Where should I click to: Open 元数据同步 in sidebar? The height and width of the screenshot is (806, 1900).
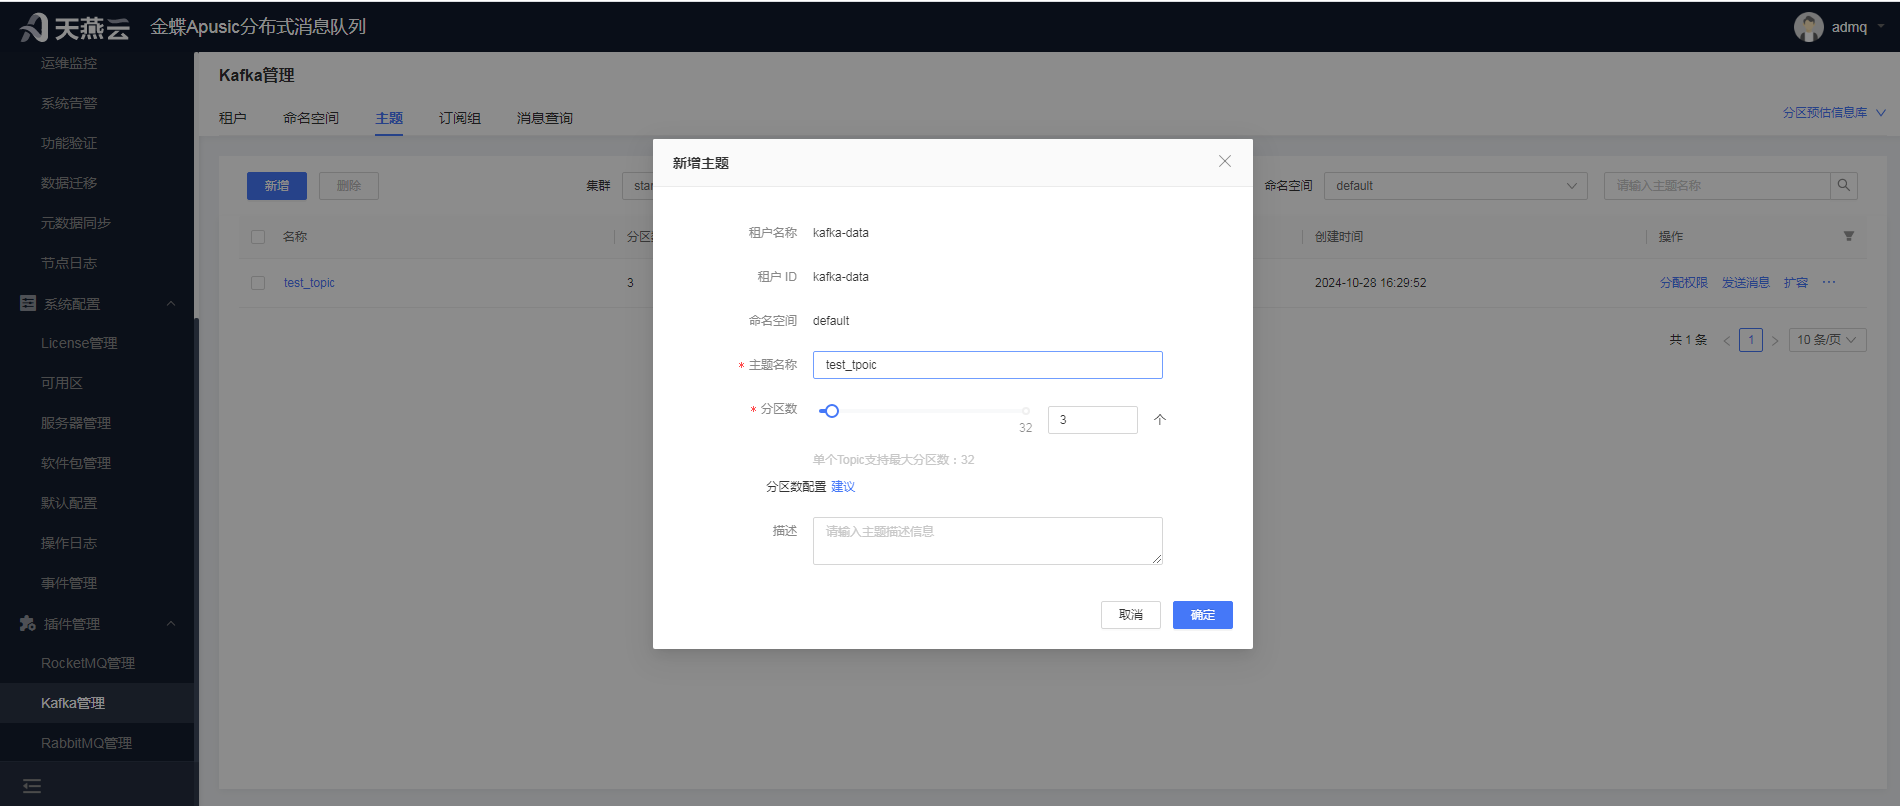76,223
